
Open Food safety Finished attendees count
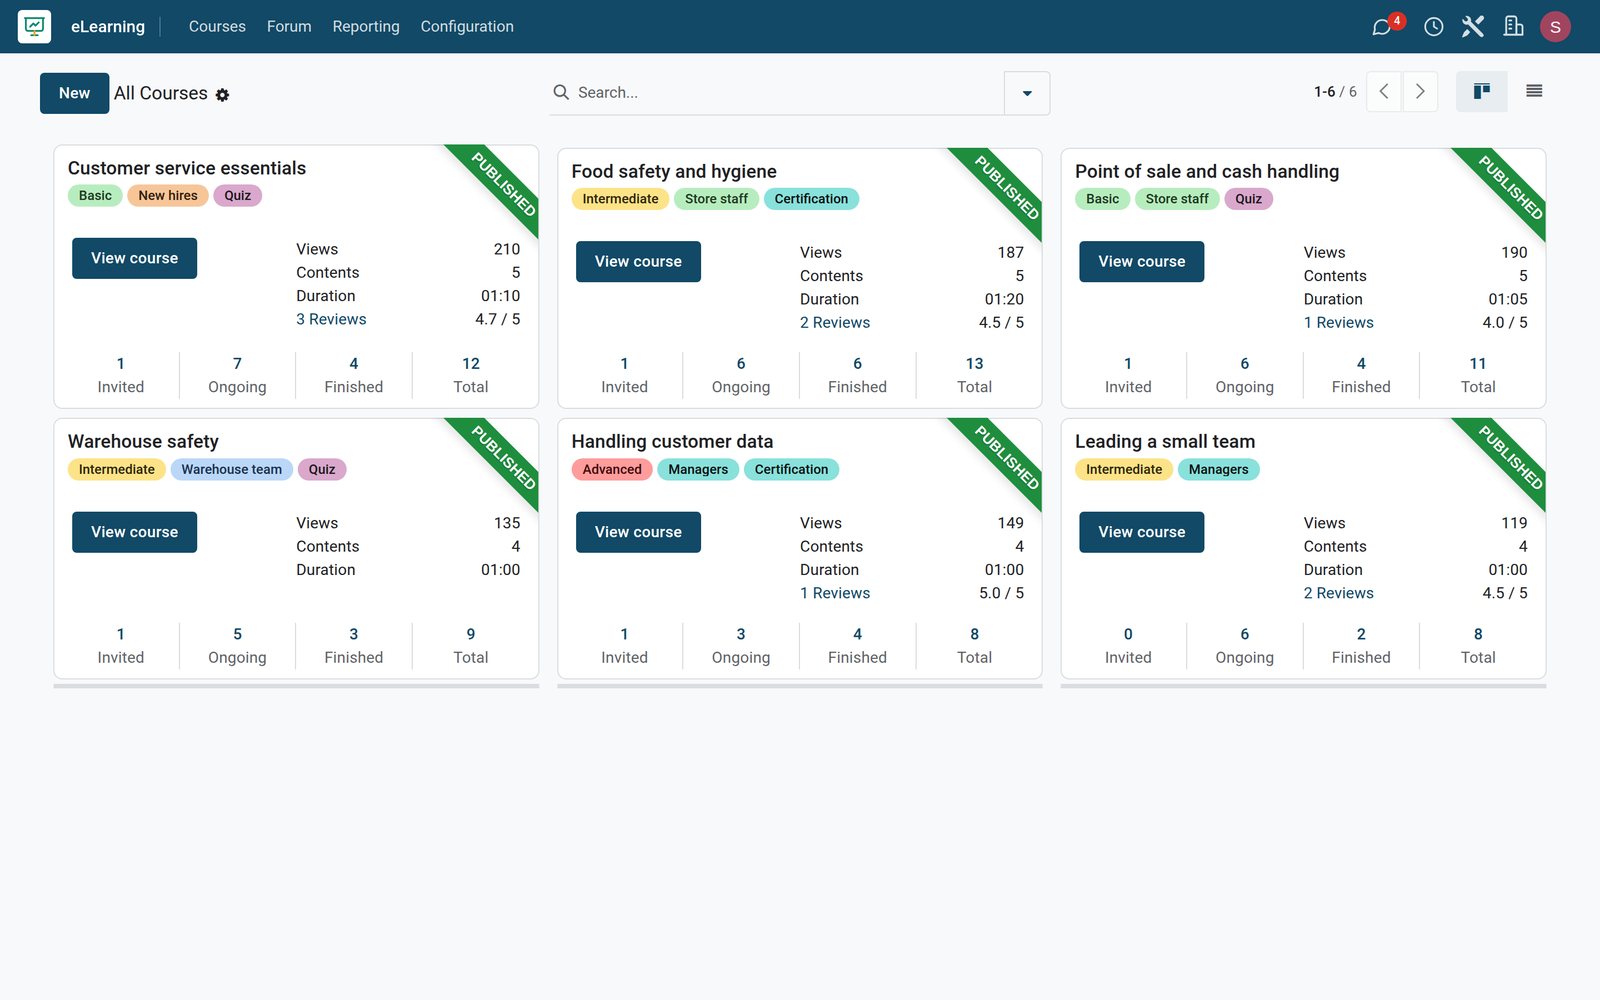857,375
